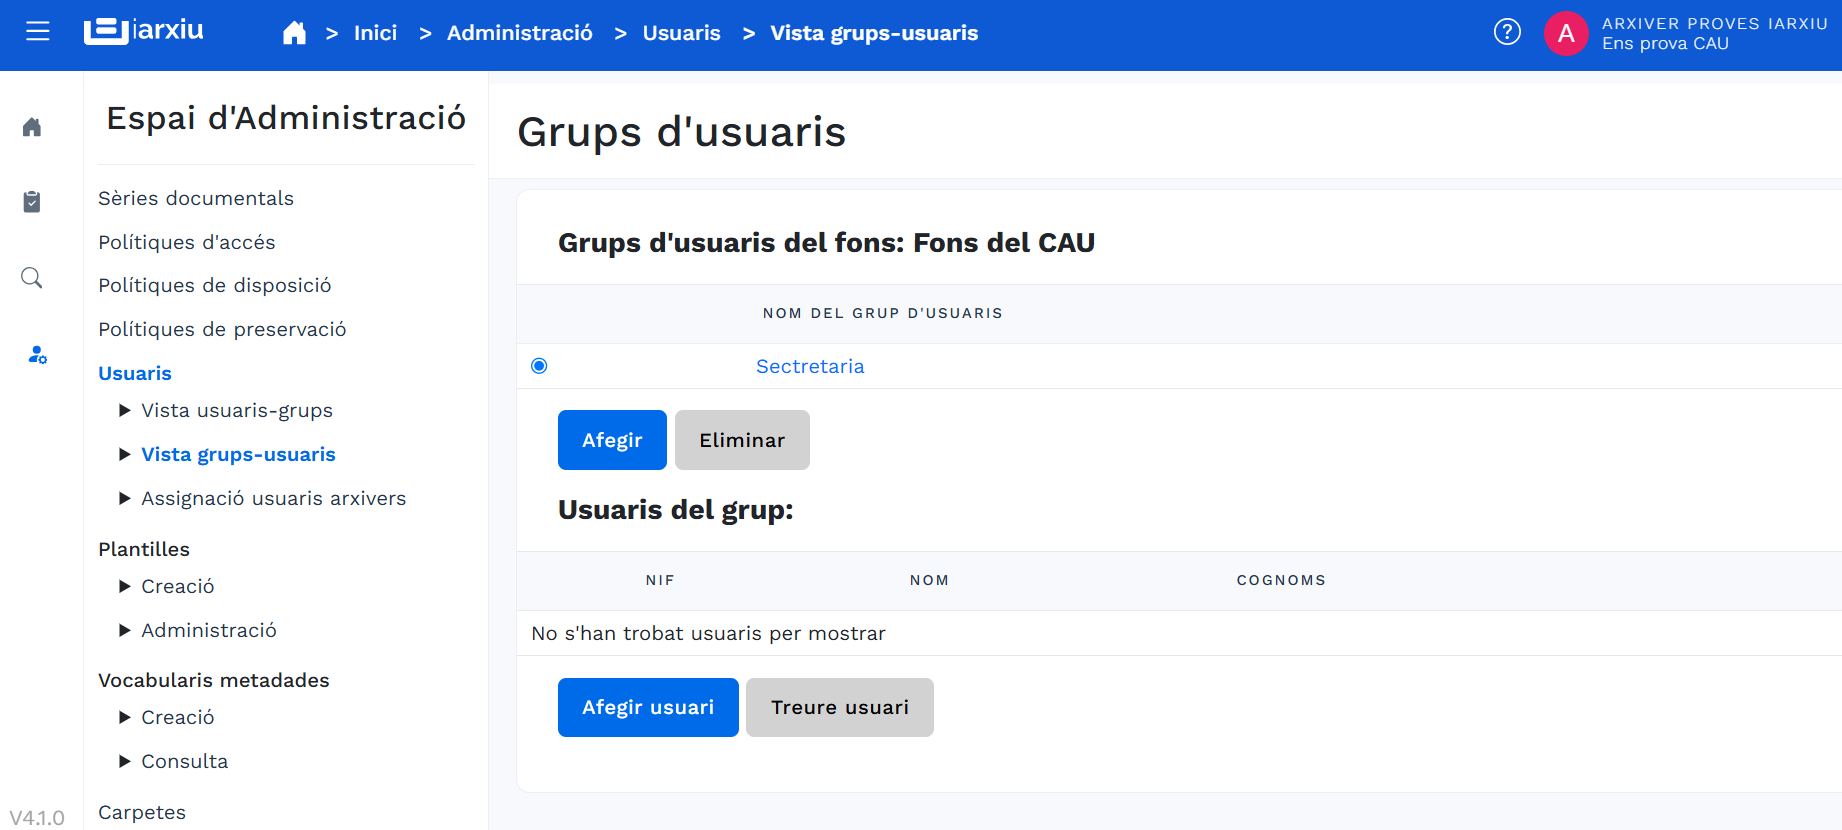Go to home via breadcrumb house icon
Viewport: 1842px width, 830px height.
(x=294, y=33)
